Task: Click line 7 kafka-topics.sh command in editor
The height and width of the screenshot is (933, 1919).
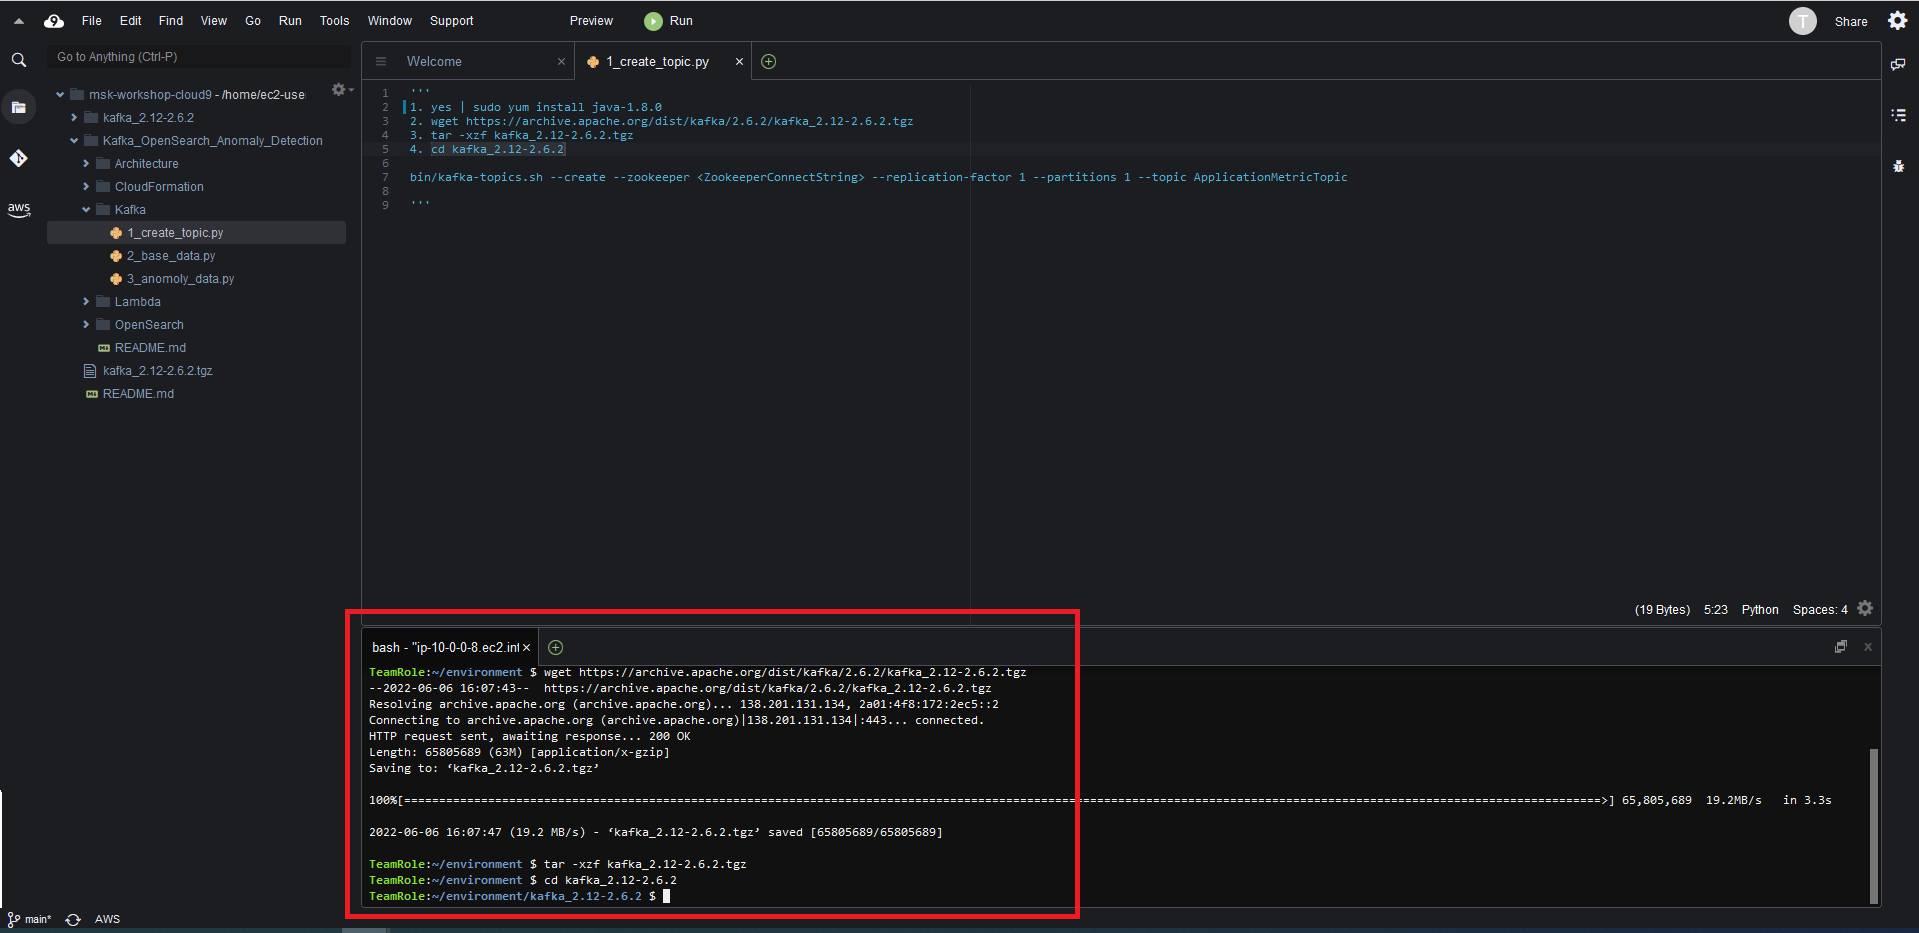Action: point(878,177)
